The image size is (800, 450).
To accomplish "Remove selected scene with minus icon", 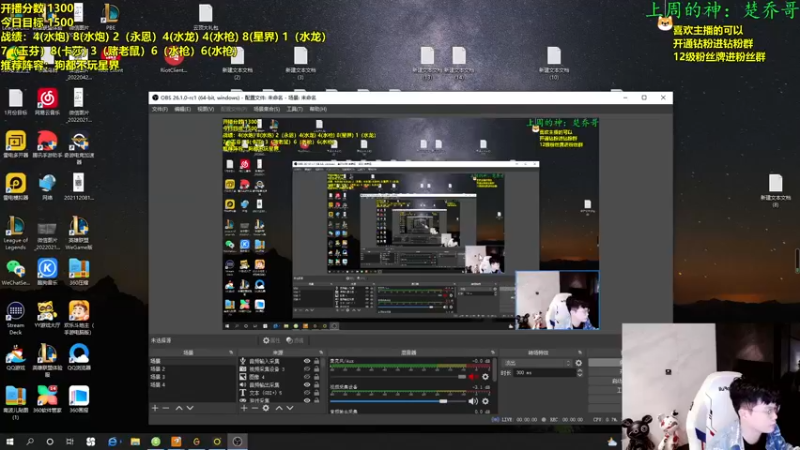I will pos(166,408).
